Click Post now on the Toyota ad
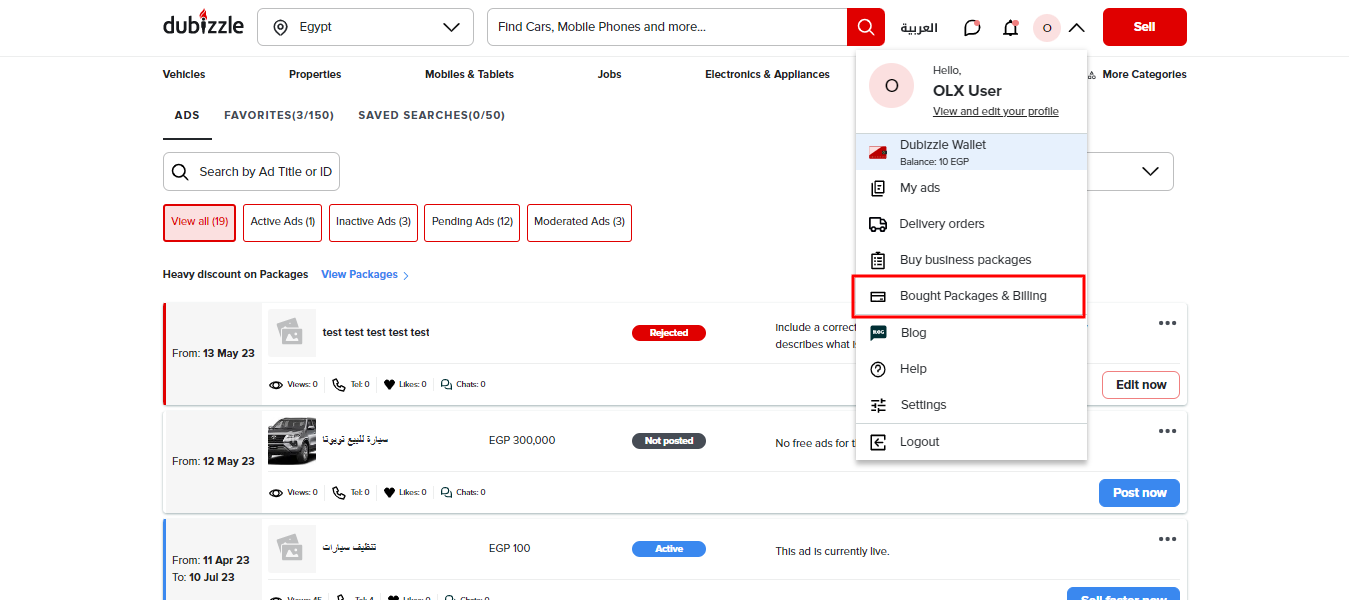Screen dimensions: 1349x600 pyautogui.click(x=1139, y=493)
